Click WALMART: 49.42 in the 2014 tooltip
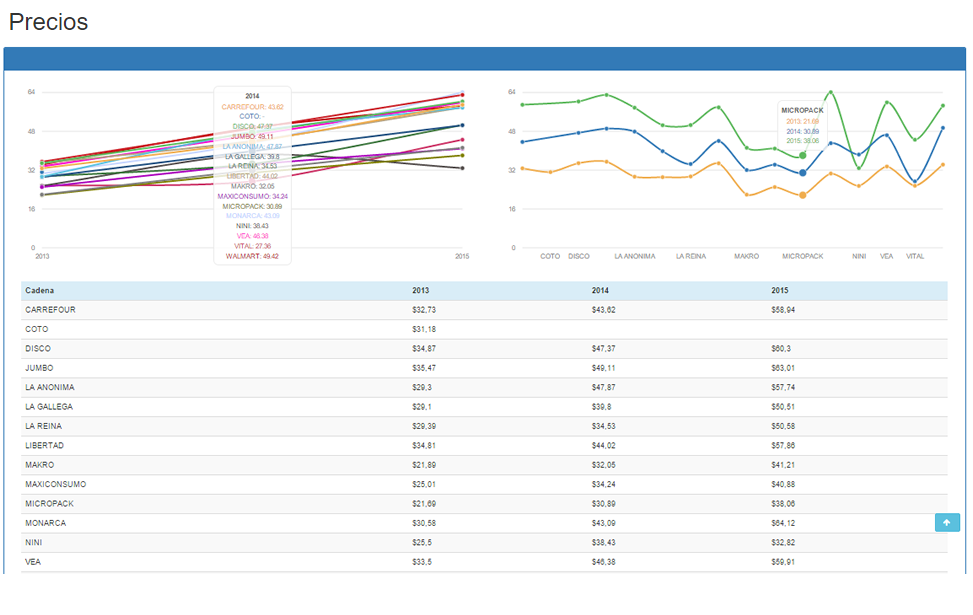This screenshot has height=615, width=973. [x=252, y=256]
